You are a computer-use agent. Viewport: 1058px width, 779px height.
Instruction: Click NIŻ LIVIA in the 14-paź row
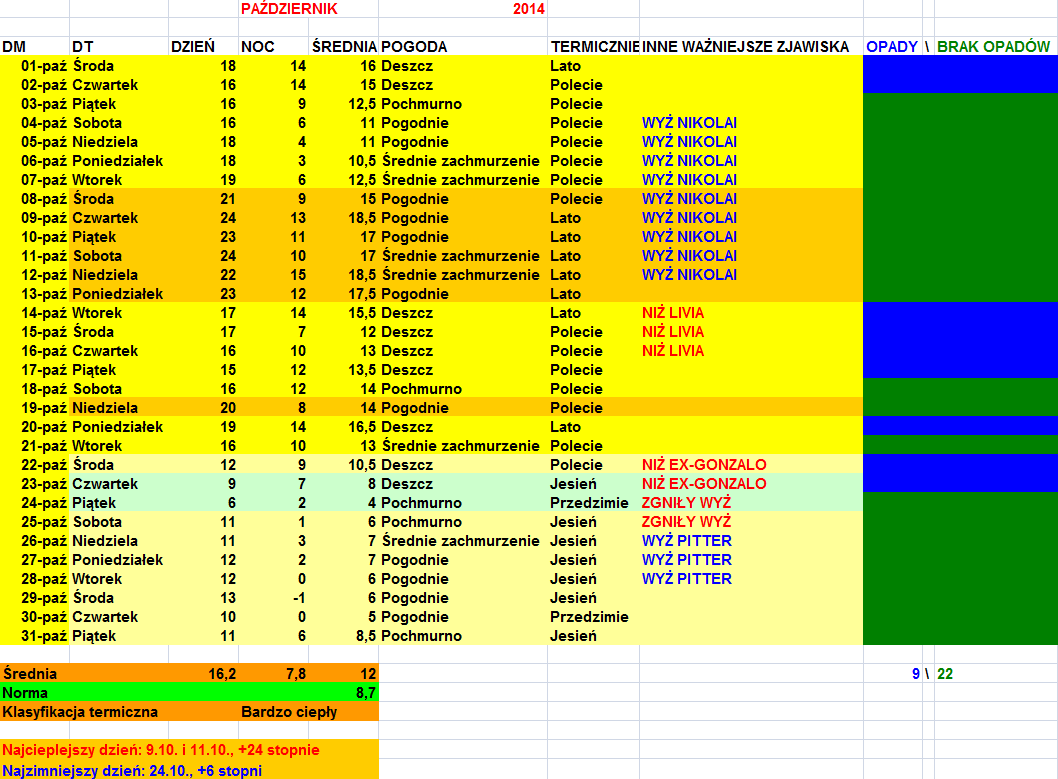coord(672,313)
